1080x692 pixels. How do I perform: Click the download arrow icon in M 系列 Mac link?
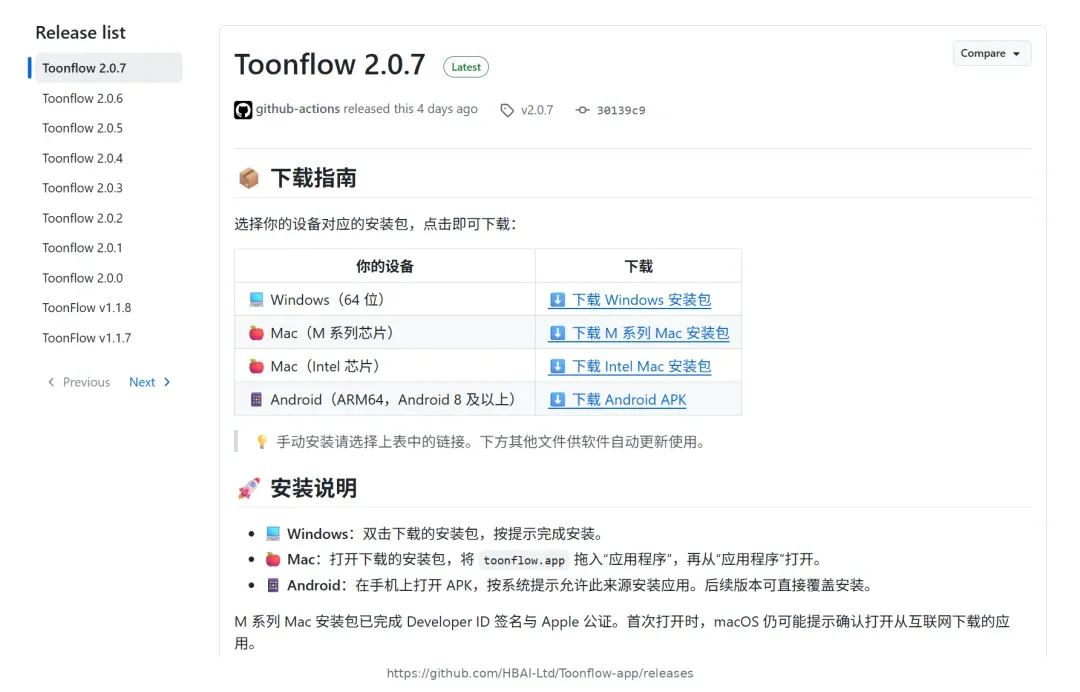[557, 333]
